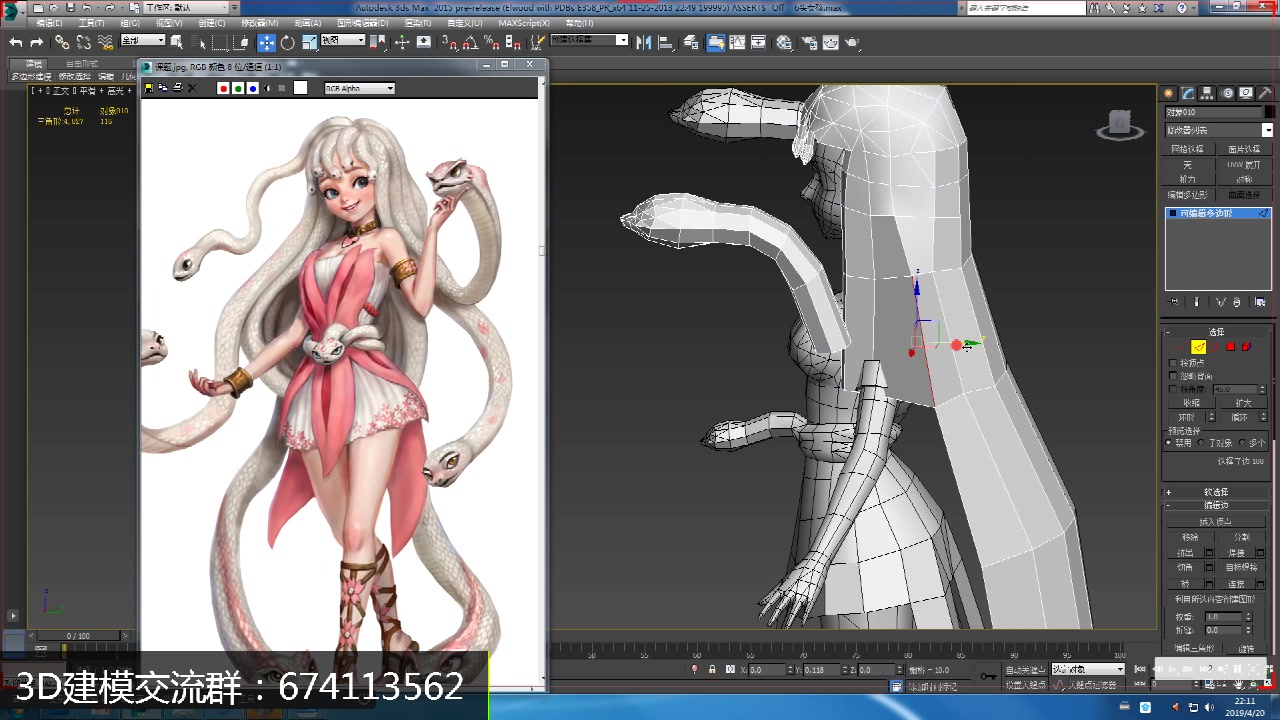The image size is (1280, 720).
Task: Pick the Rectangular Selection Region tool
Action: click(x=220, y=42)
